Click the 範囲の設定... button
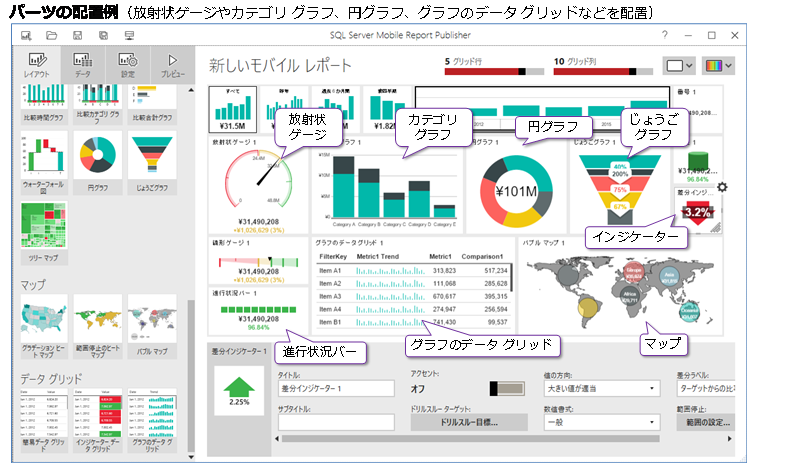 click(x=706, y=422)
